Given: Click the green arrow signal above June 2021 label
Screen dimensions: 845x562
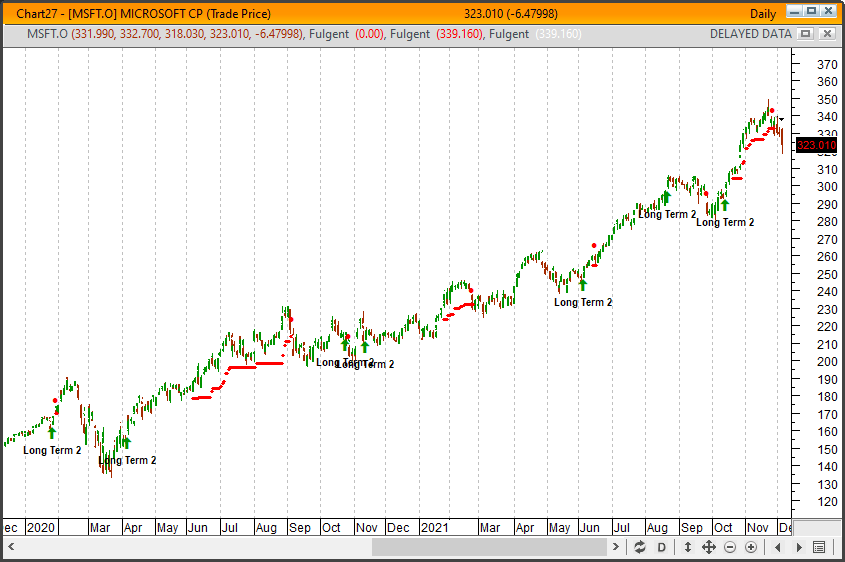Looking at the screenshot, I should (x=582, y=285).
